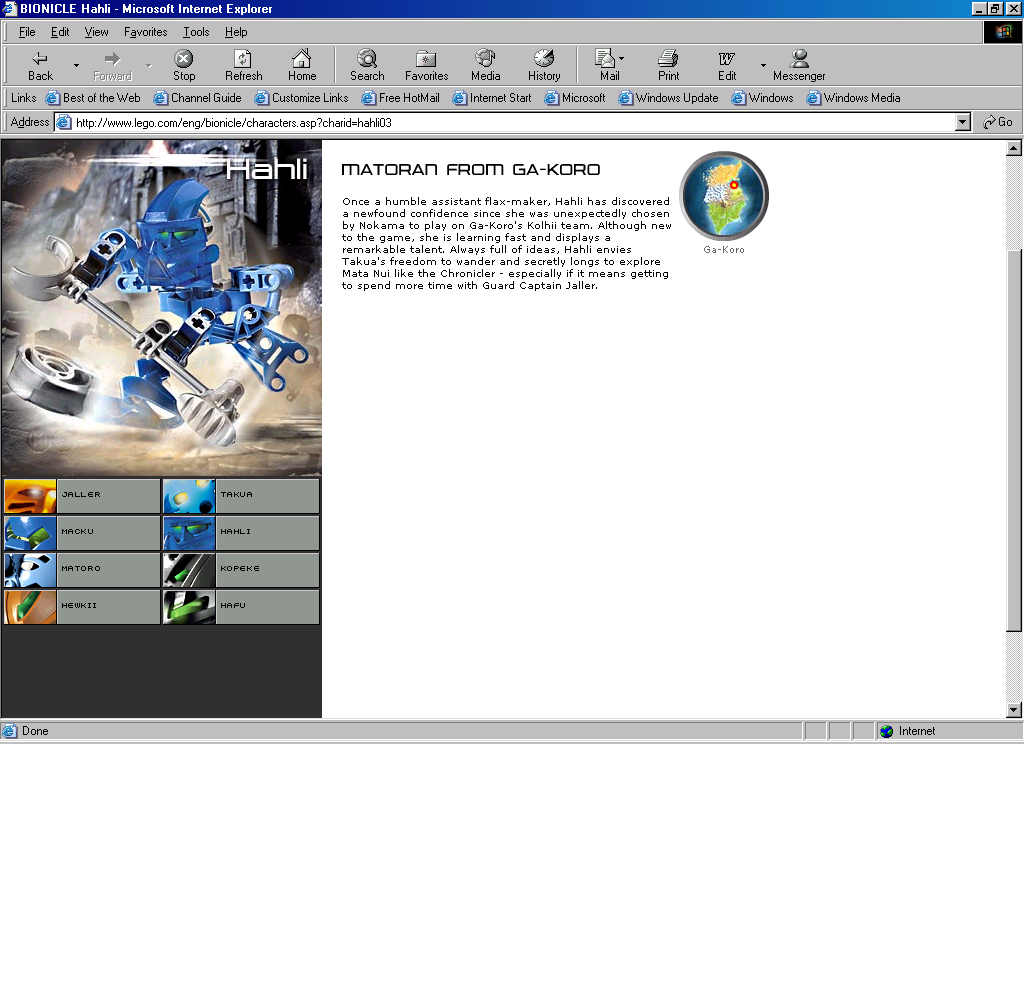Select the Hafu mask icon
The image size is (1024, 1000).
tap(189, 607)
